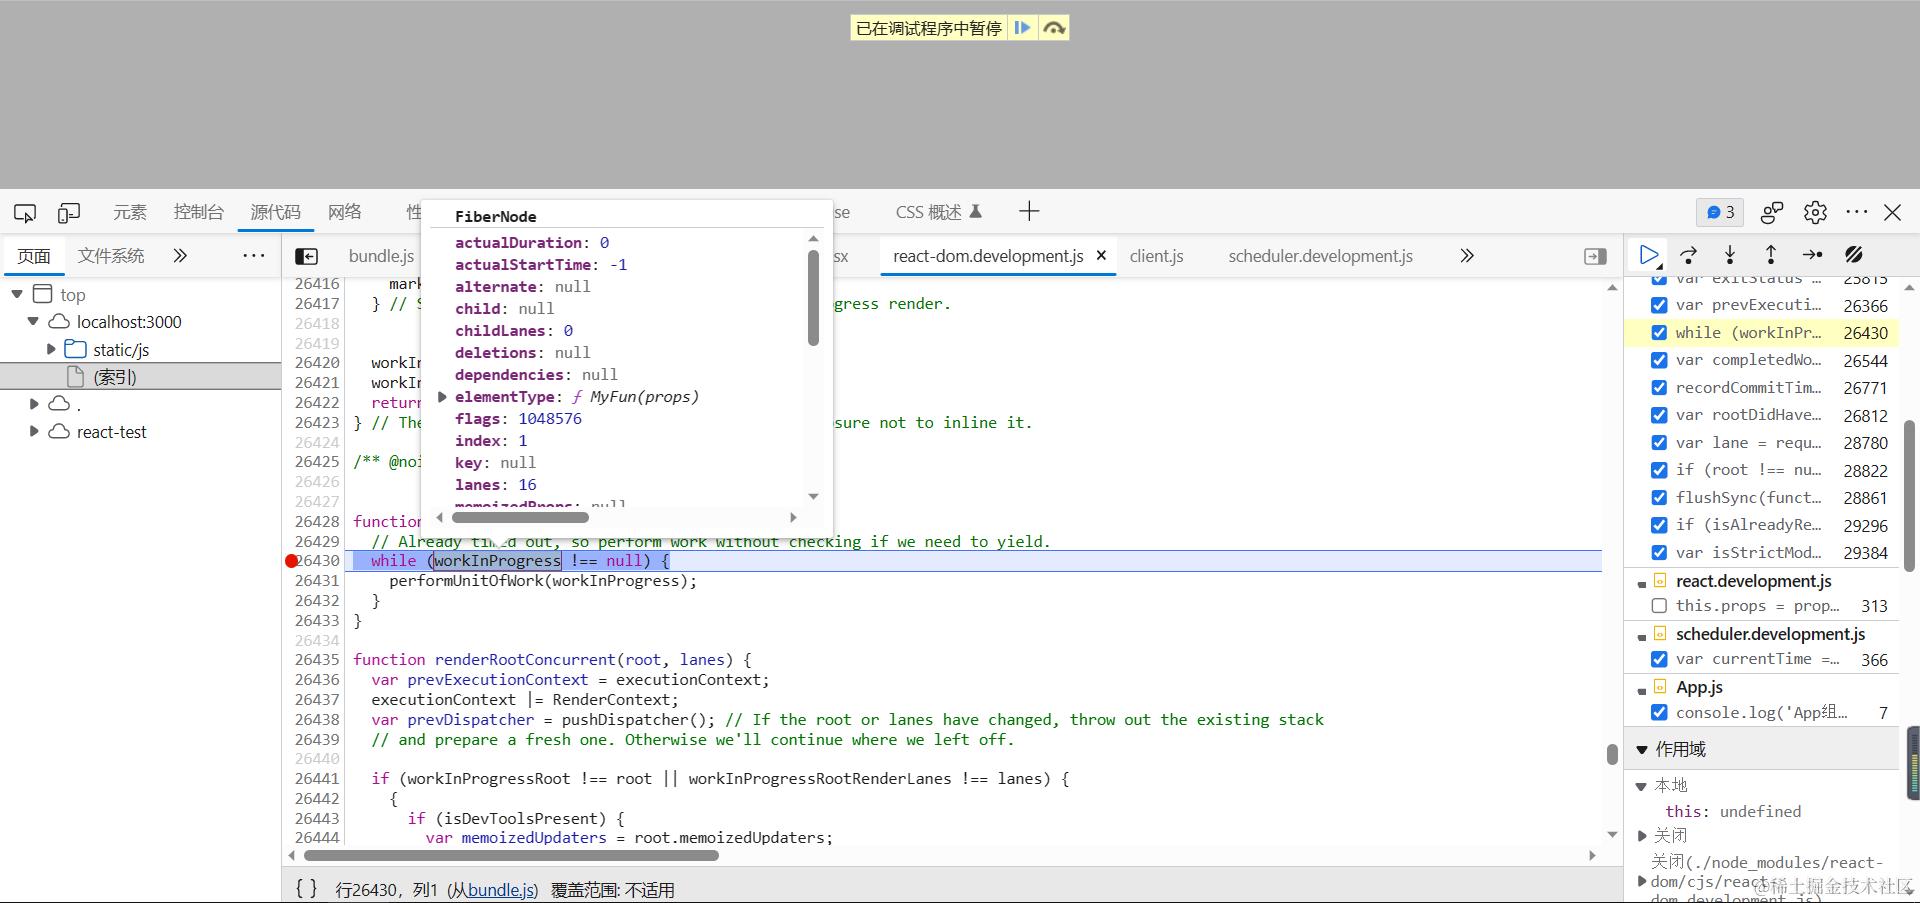
Task: Pretty print the source with braces icon
Action: point(307,888)
